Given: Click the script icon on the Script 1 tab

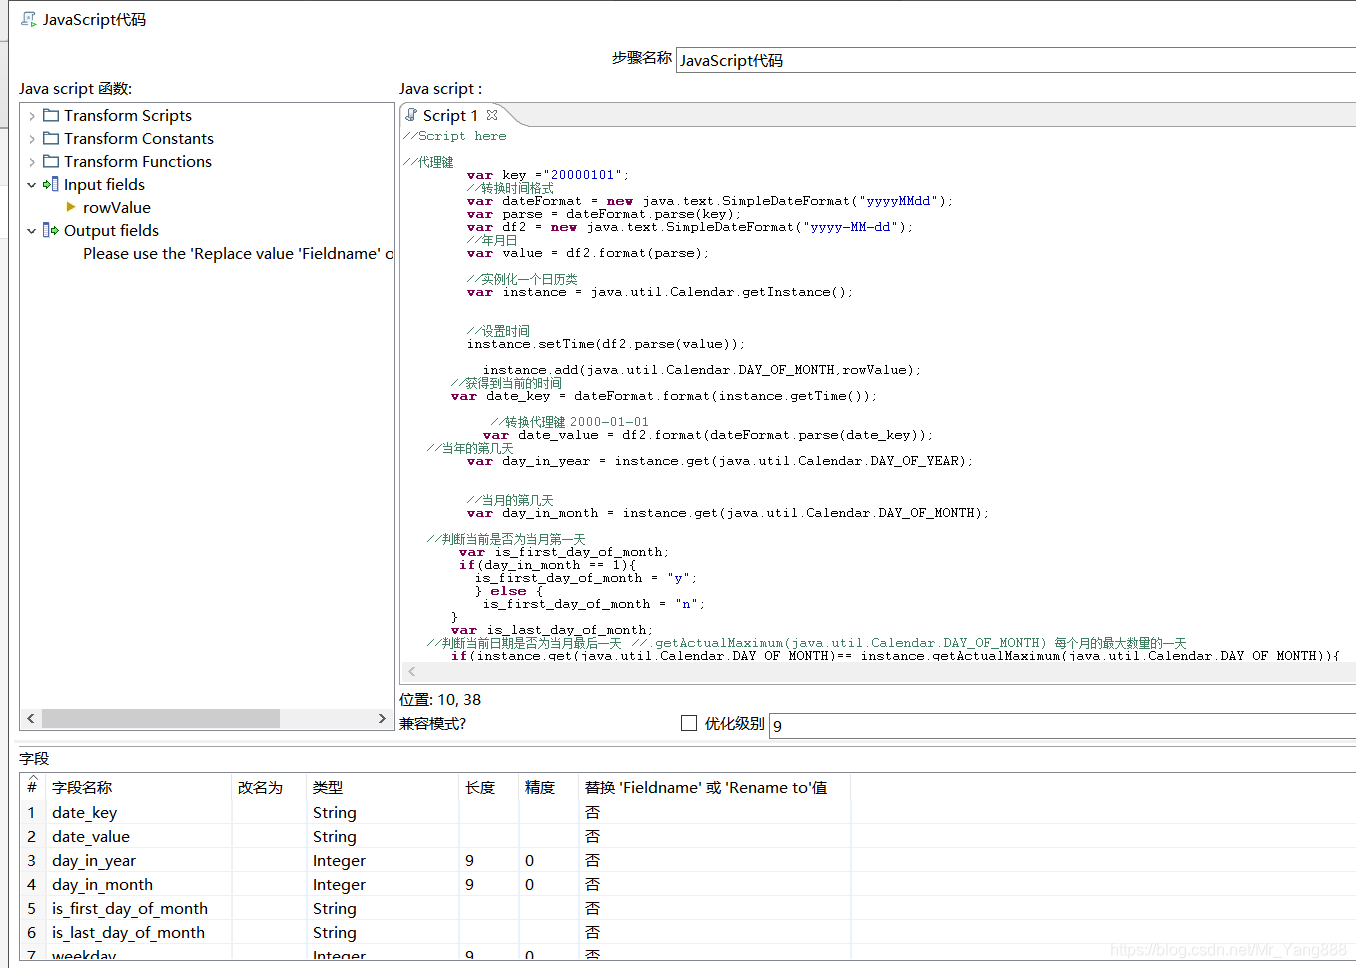Looking at the screenshot, I should [411, 115].
